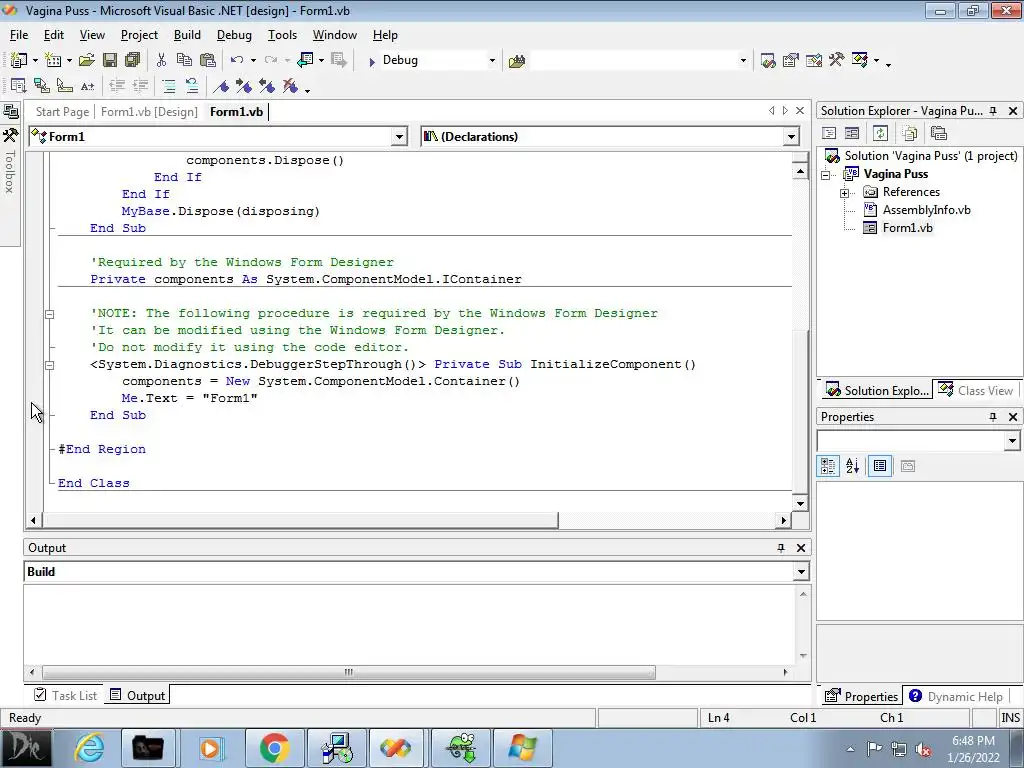Jump to the next bookmark icon
The height and width of the screenshot is (768, 1024).
244,86
